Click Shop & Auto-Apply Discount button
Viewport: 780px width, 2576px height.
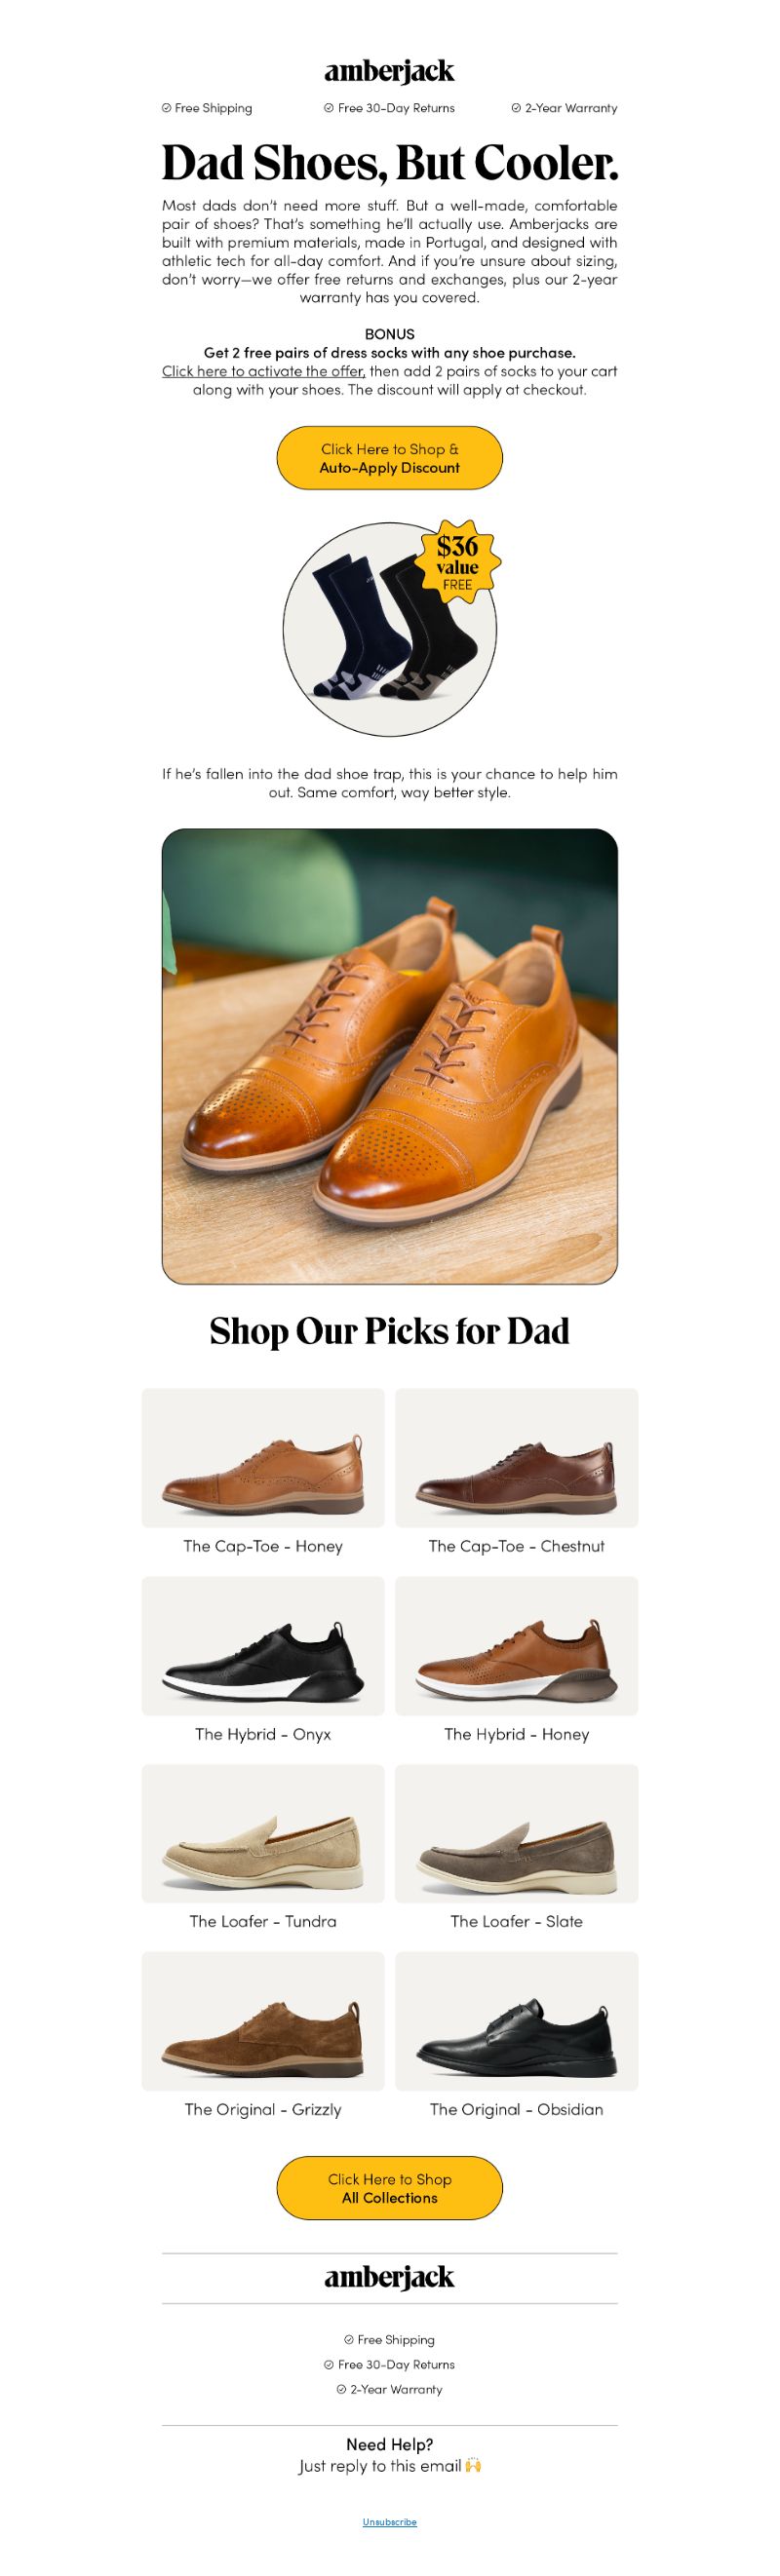389,458
